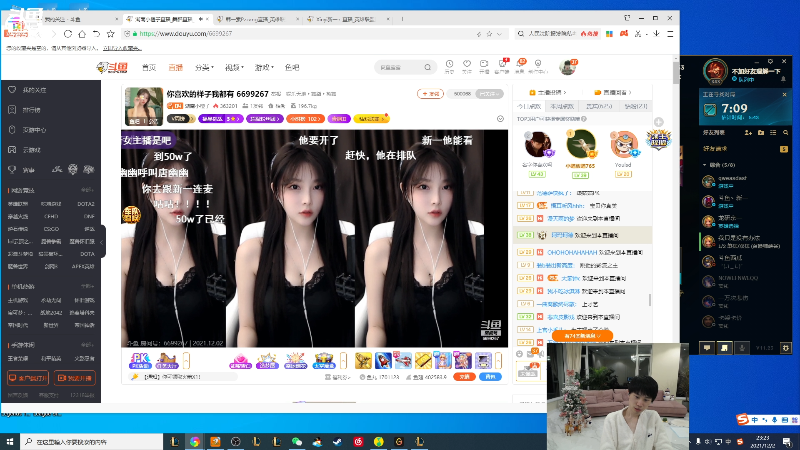Click the browser page vertical scrollbar

pyautogui.click(x=676, y=73)
